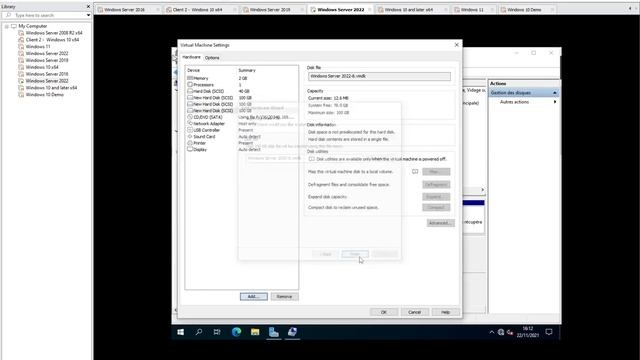Switch to the Options tab
The height and width of the screenshot is (360, 640).
(x=212, y=58)
